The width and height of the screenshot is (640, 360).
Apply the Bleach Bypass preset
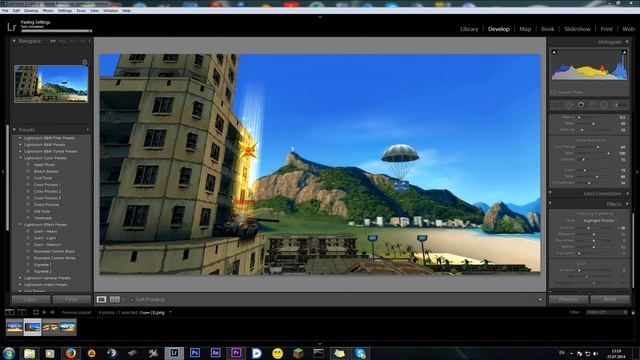46,171
